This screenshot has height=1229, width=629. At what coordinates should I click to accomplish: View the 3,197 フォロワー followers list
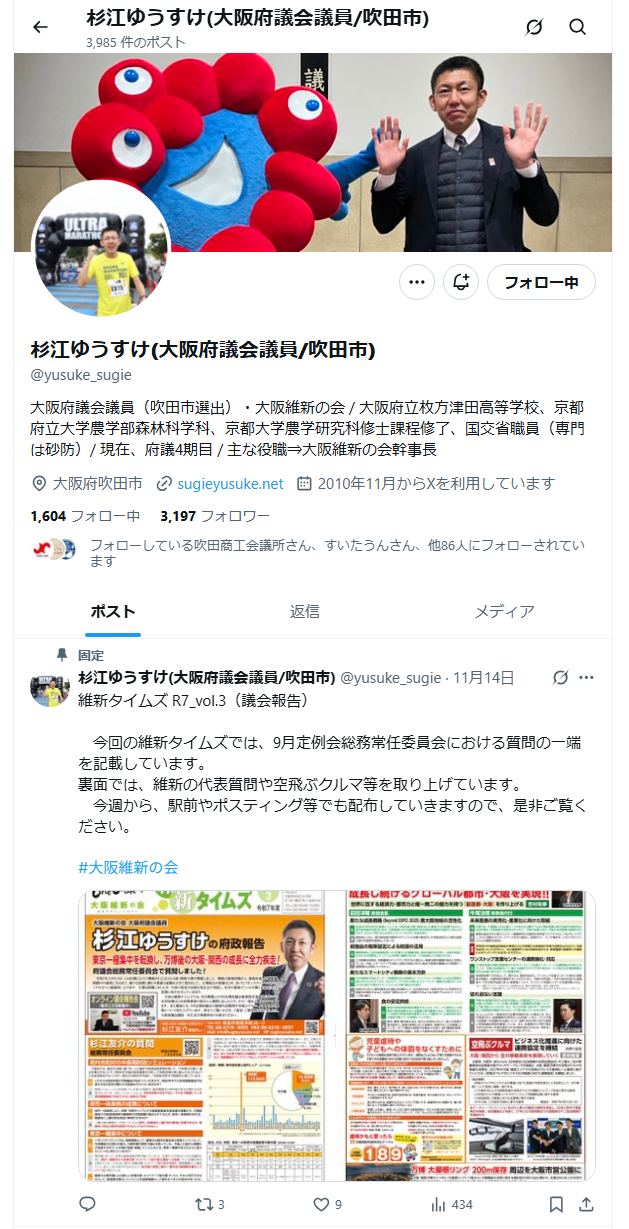pos(215,516)
